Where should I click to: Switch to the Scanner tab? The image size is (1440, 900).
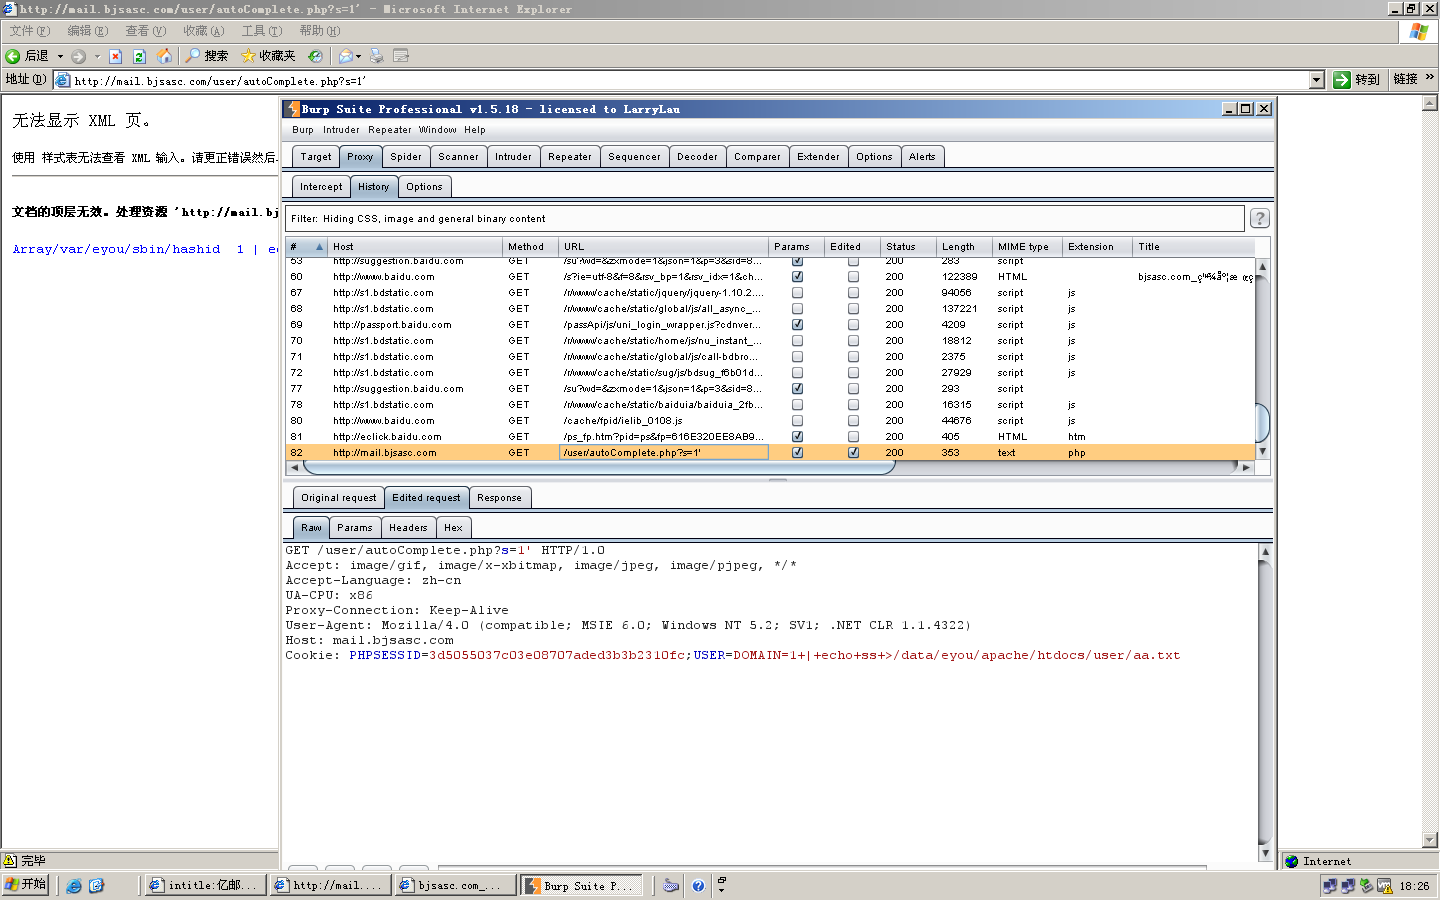[458, 157]
